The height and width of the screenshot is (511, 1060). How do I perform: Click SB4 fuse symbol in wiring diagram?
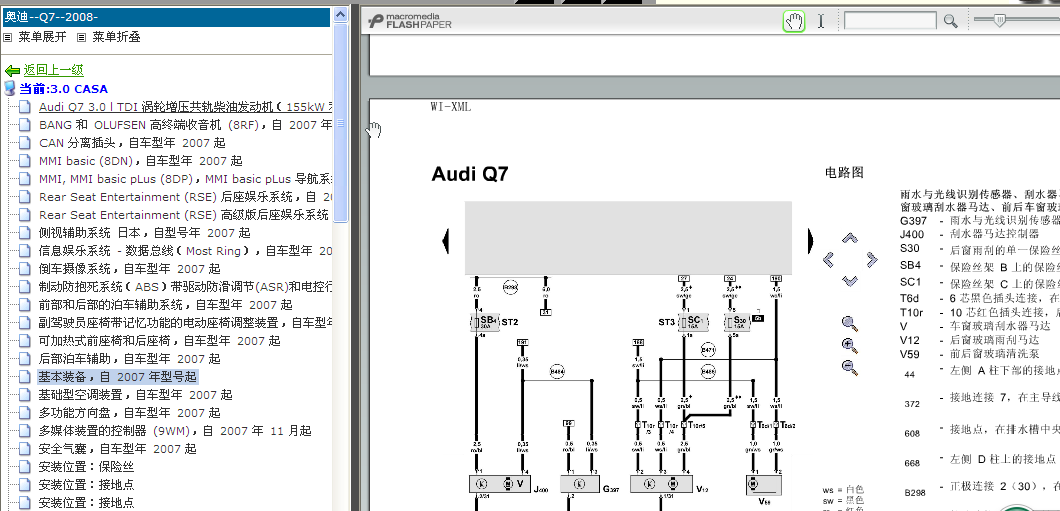[485, 322]
